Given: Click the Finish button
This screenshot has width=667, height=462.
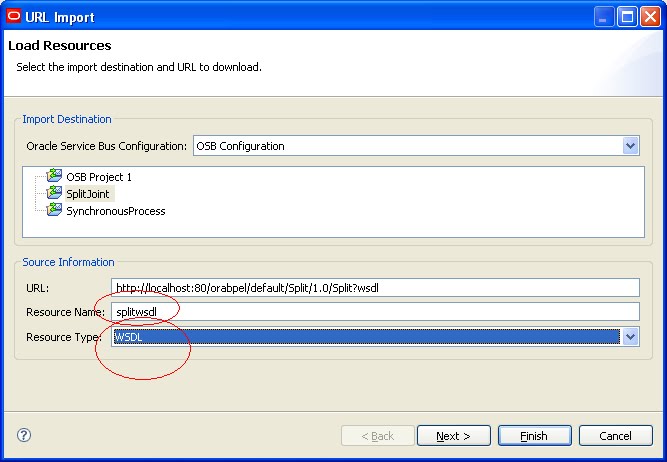Looking at the screenshot, I should point(534,436).
